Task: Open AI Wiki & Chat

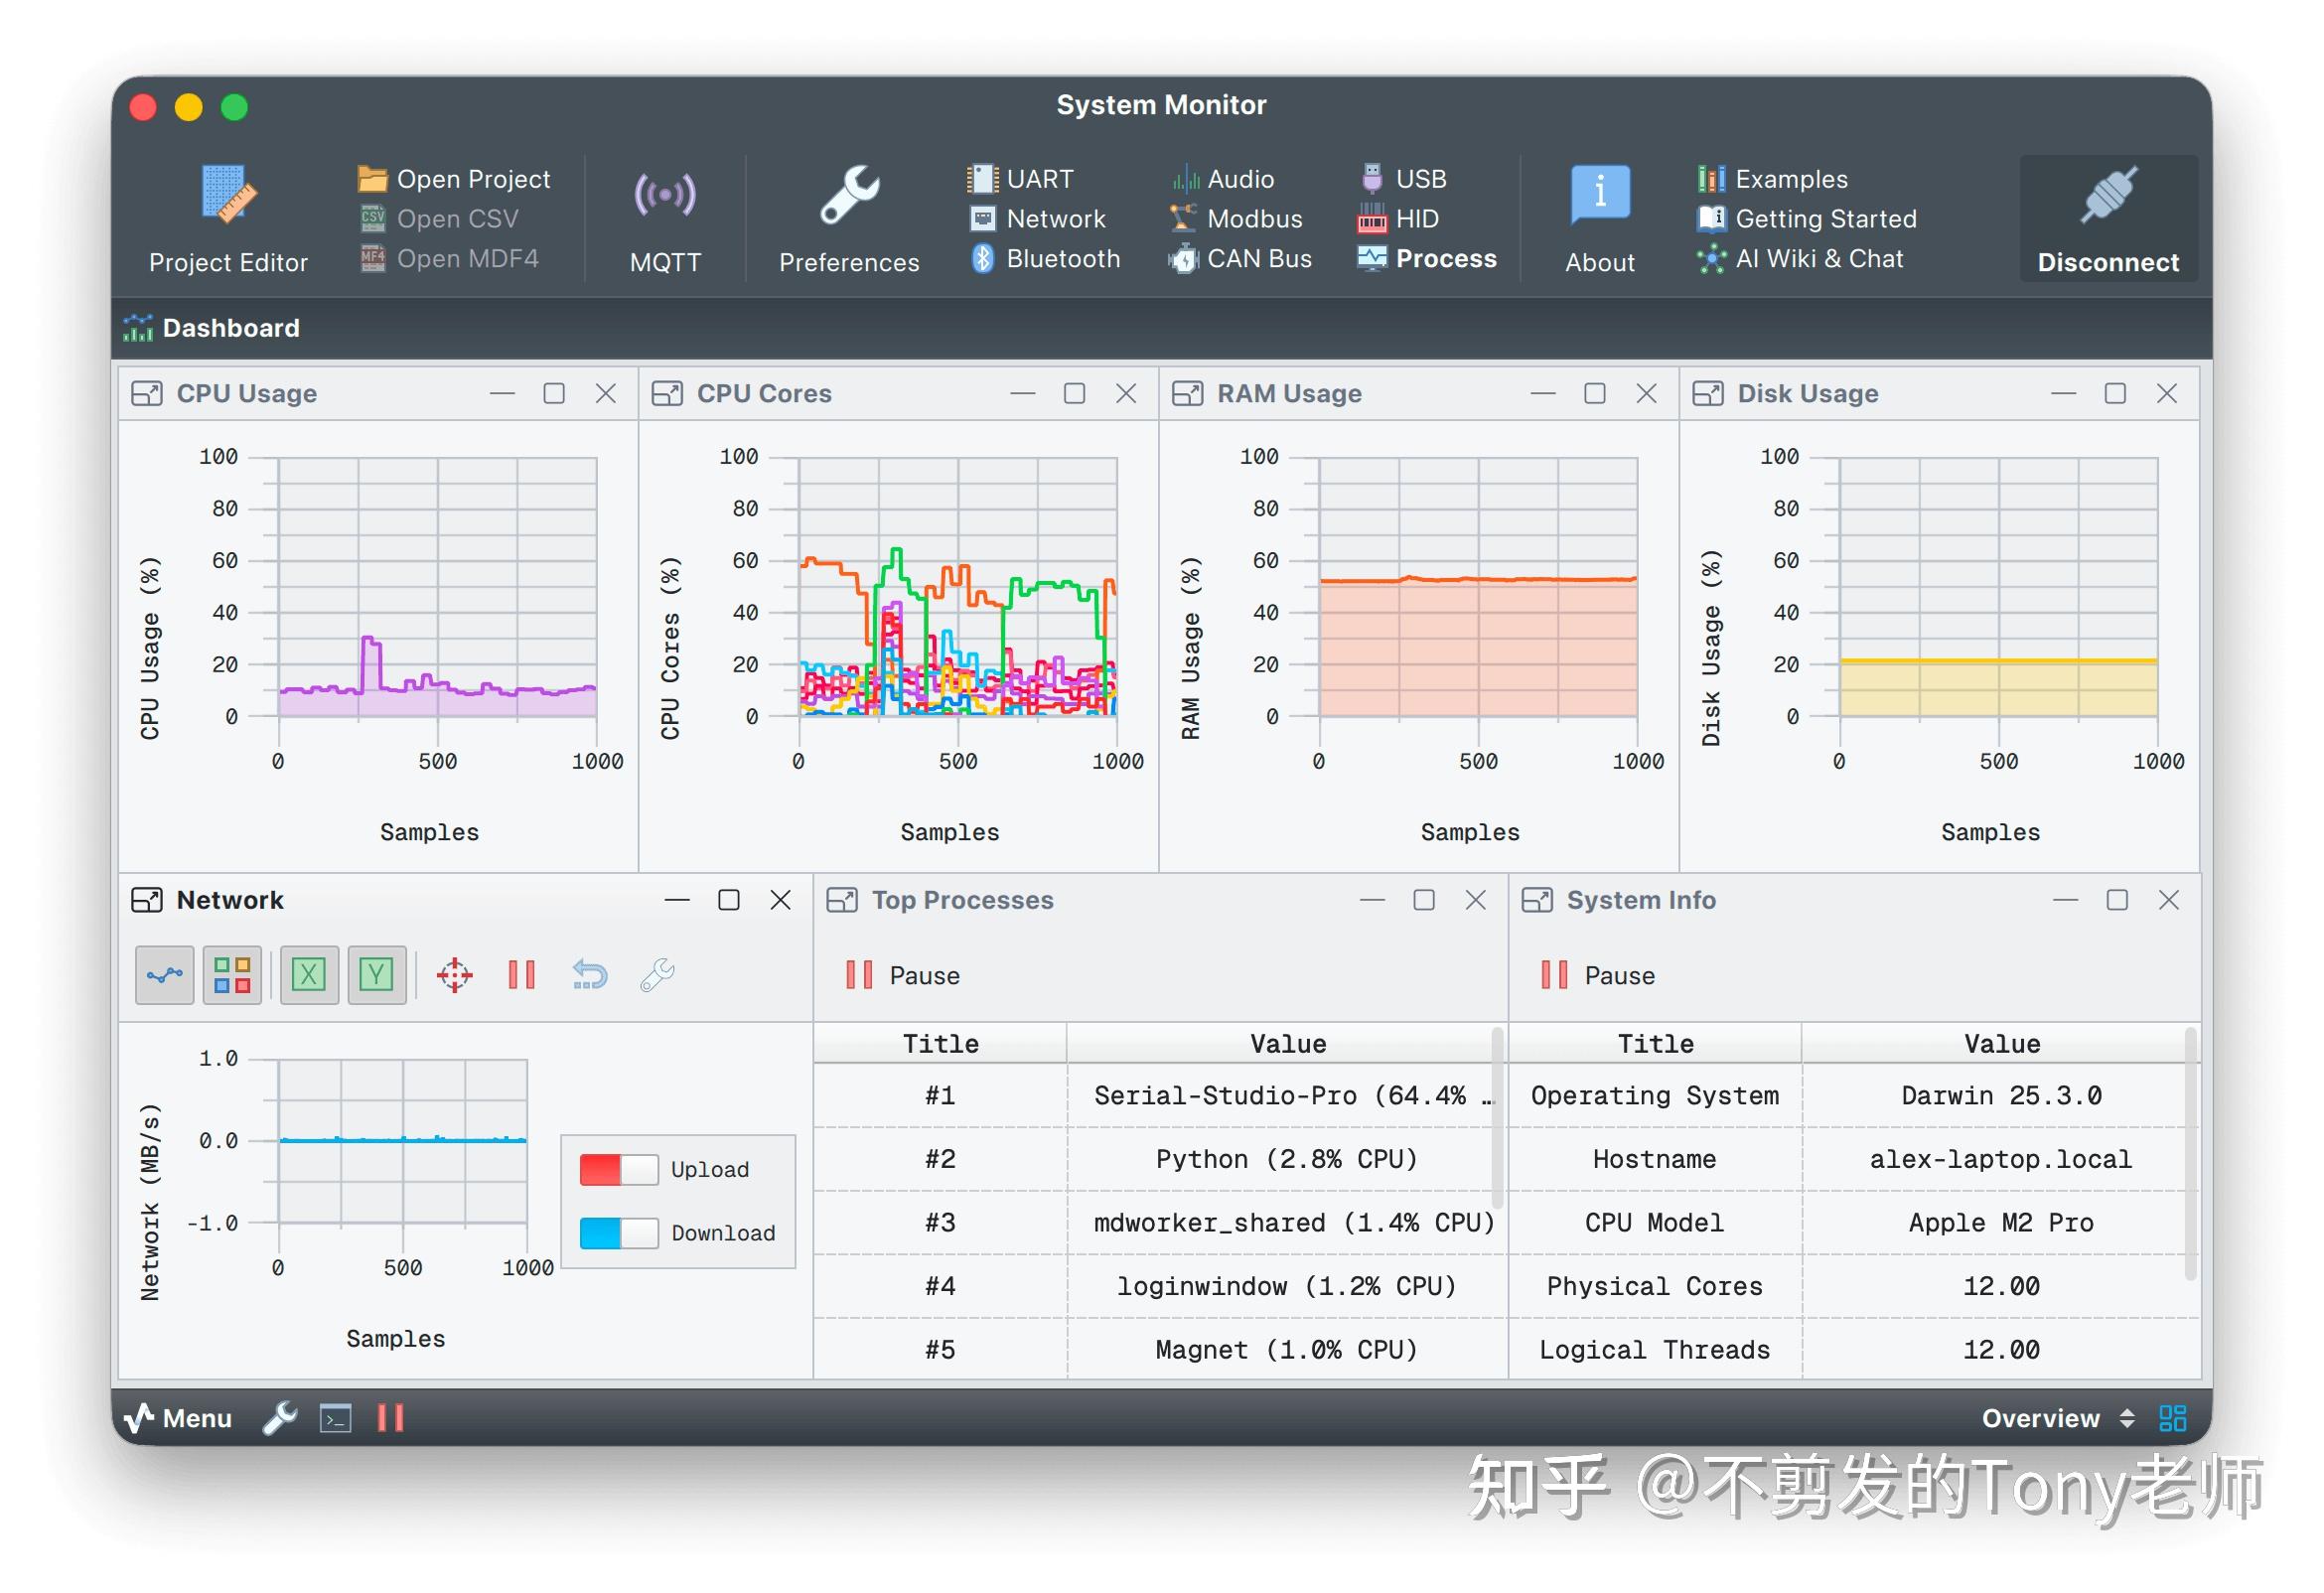Action: [x=1799, y=259]
